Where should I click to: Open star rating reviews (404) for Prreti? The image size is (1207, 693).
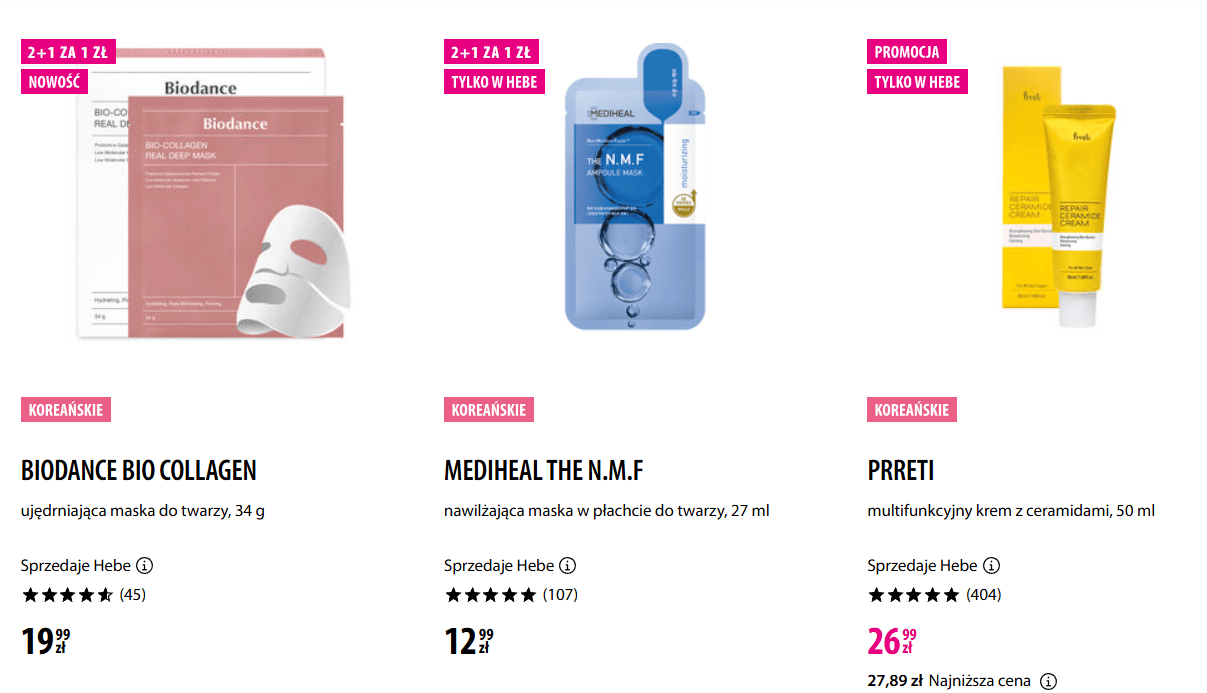[x=934, y=595]
